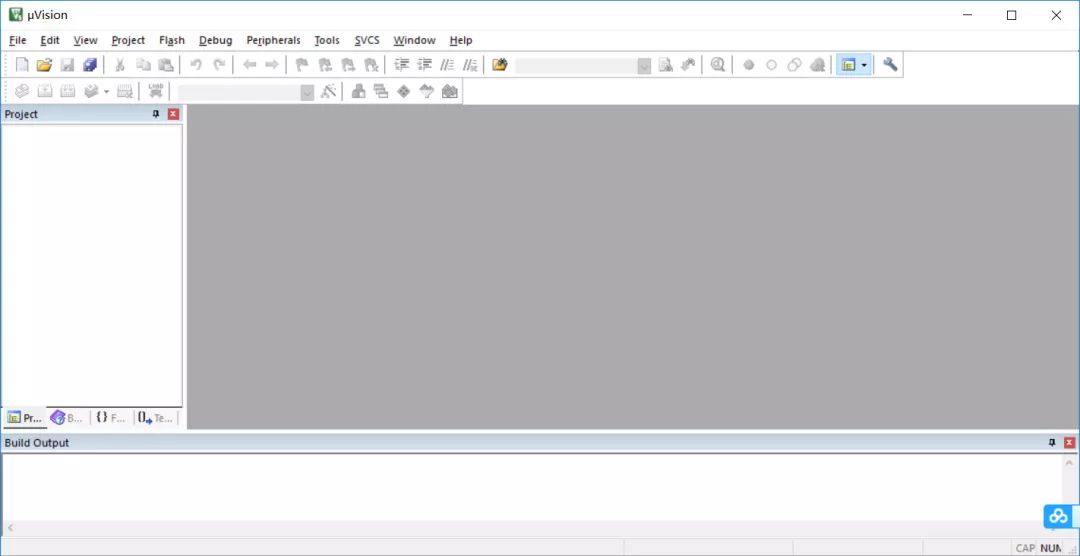Open the Flash menu
This screenshot has height=556, width=1080.
(172, 40)
